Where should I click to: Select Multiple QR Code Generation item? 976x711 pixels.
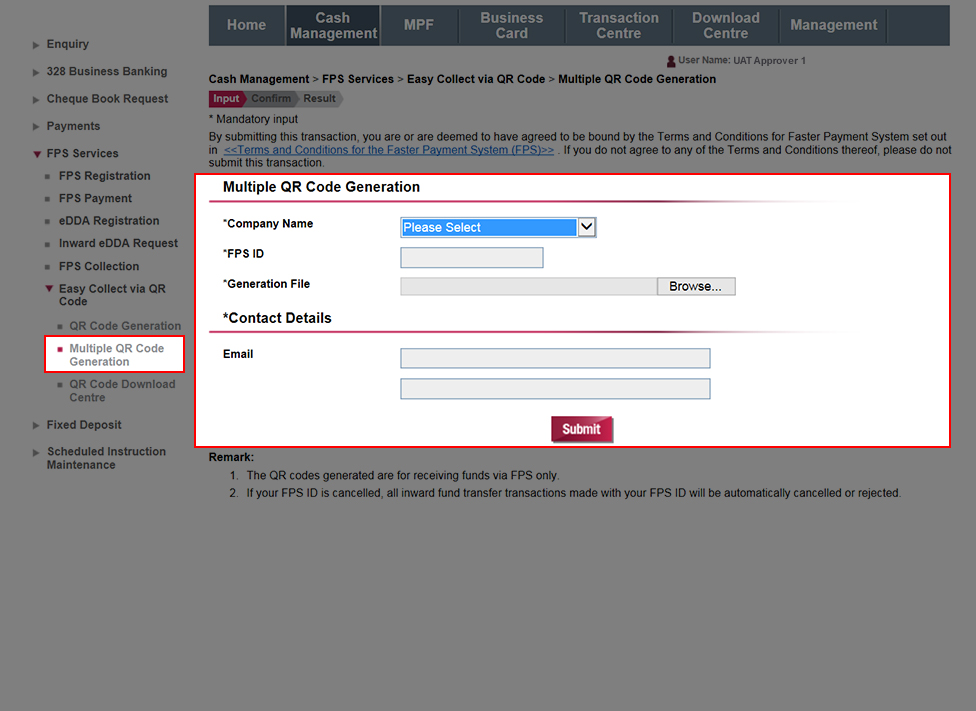tap(116, 355)
